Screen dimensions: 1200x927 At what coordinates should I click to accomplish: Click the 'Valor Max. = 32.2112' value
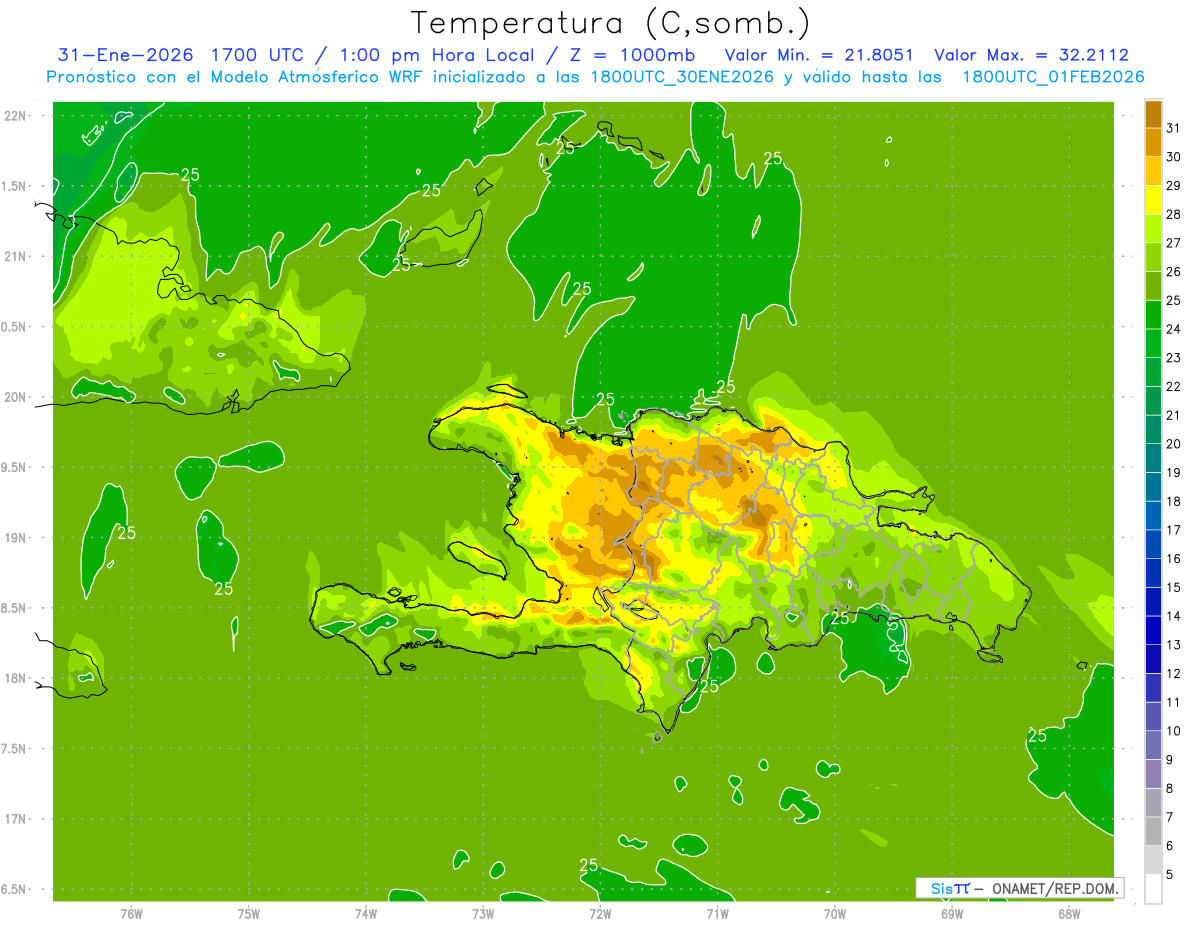[x=1032, y=55]
